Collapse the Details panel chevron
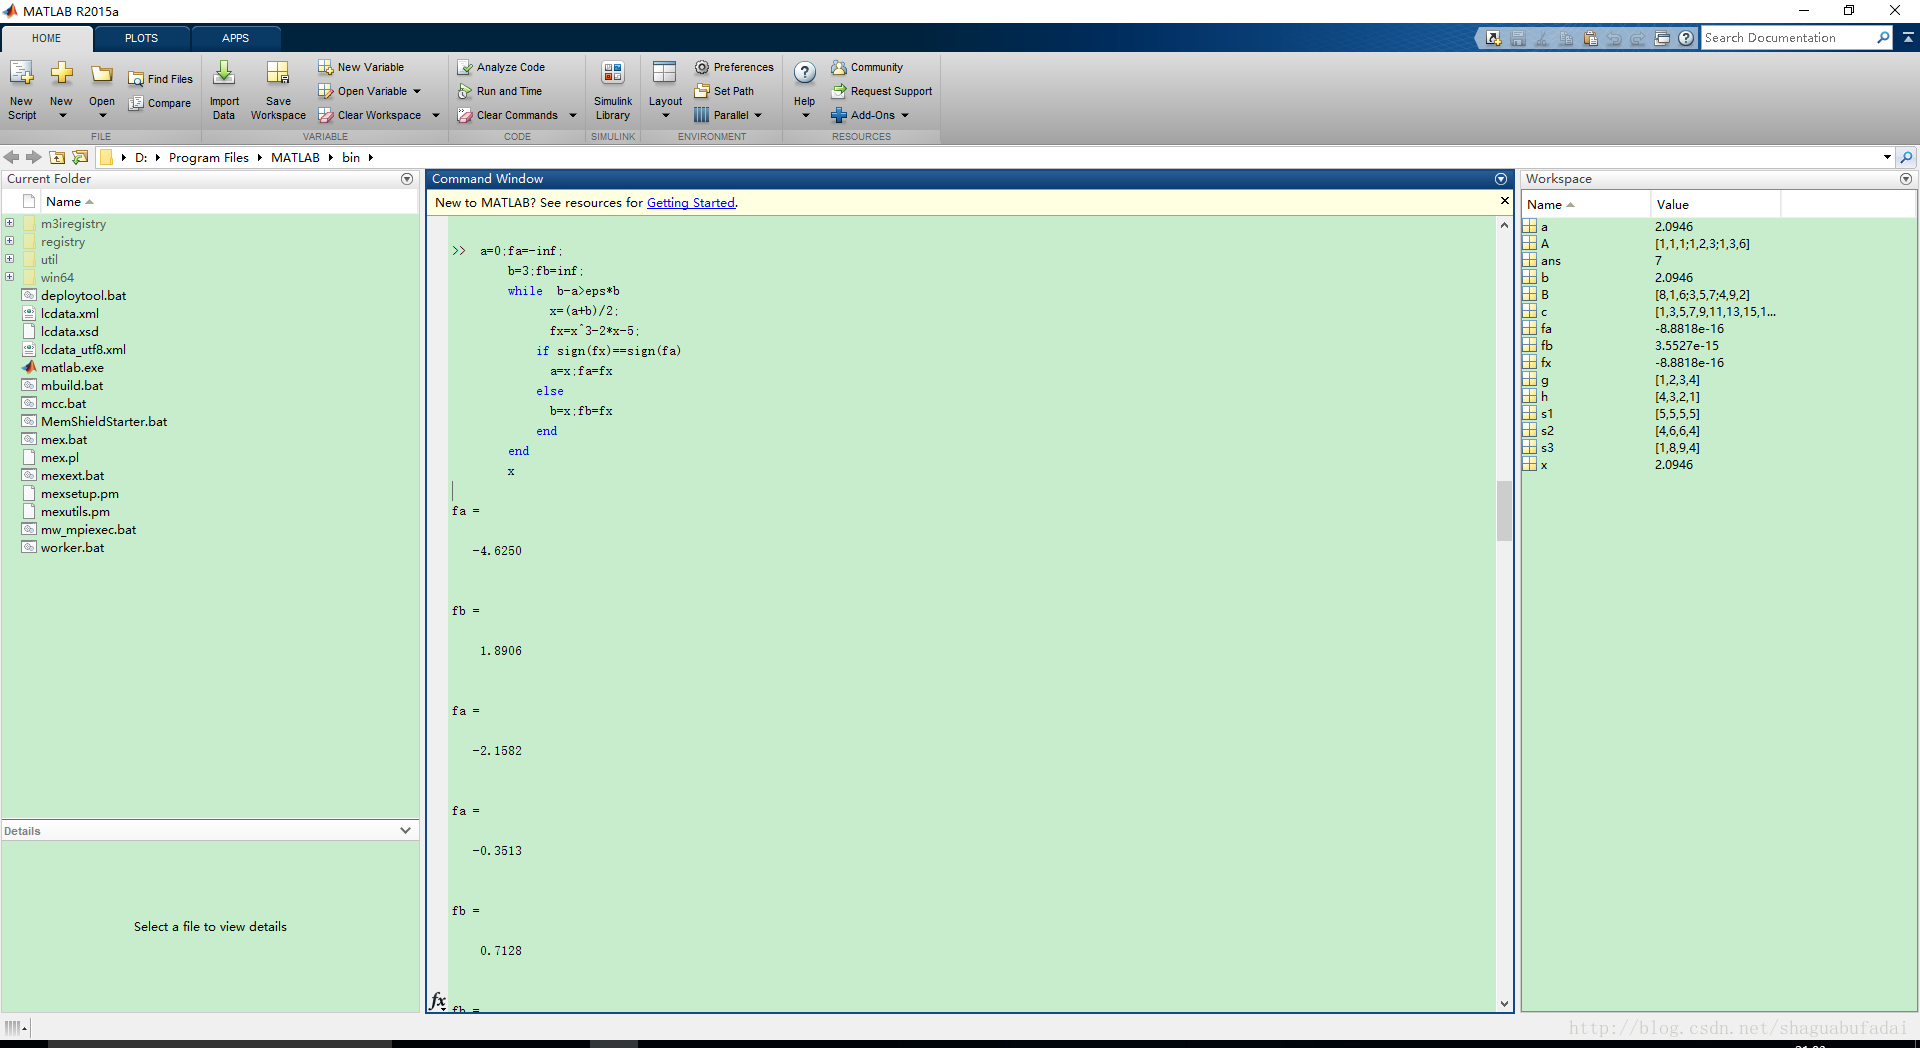 pos(405,830)
